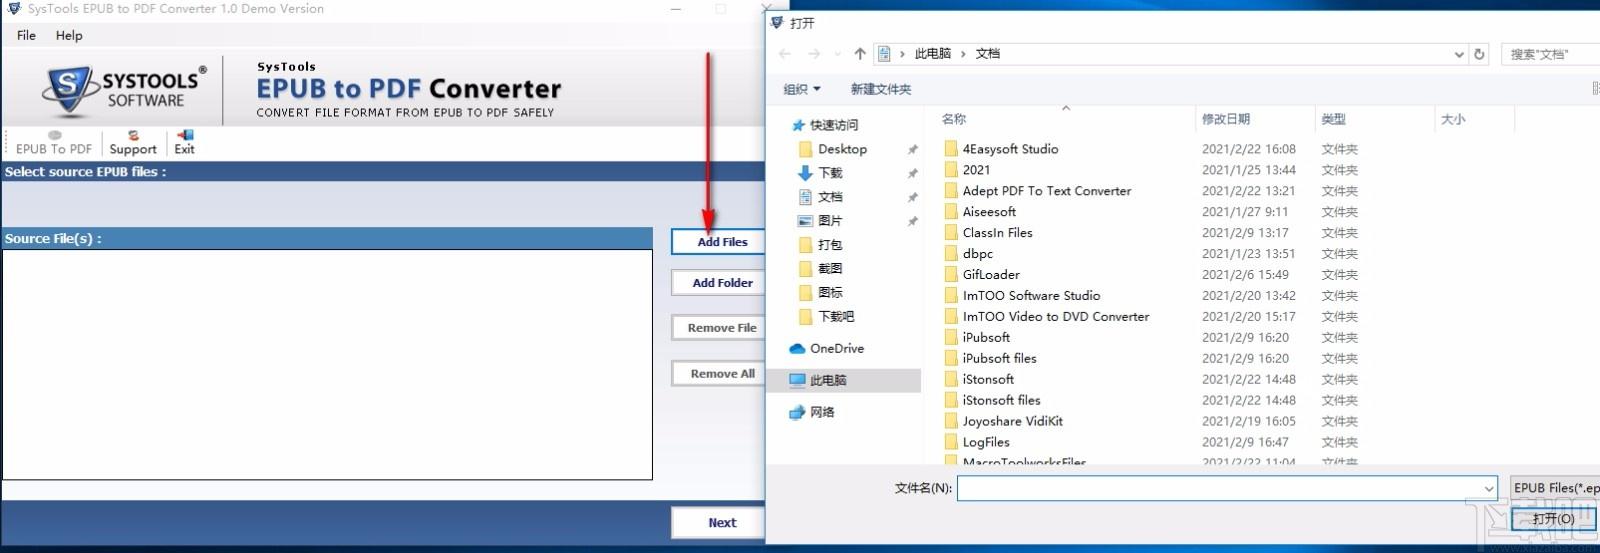Select 图片 in the navigation pane
The width and height of the screenshot is (1600, 553).
pos(830,221)
